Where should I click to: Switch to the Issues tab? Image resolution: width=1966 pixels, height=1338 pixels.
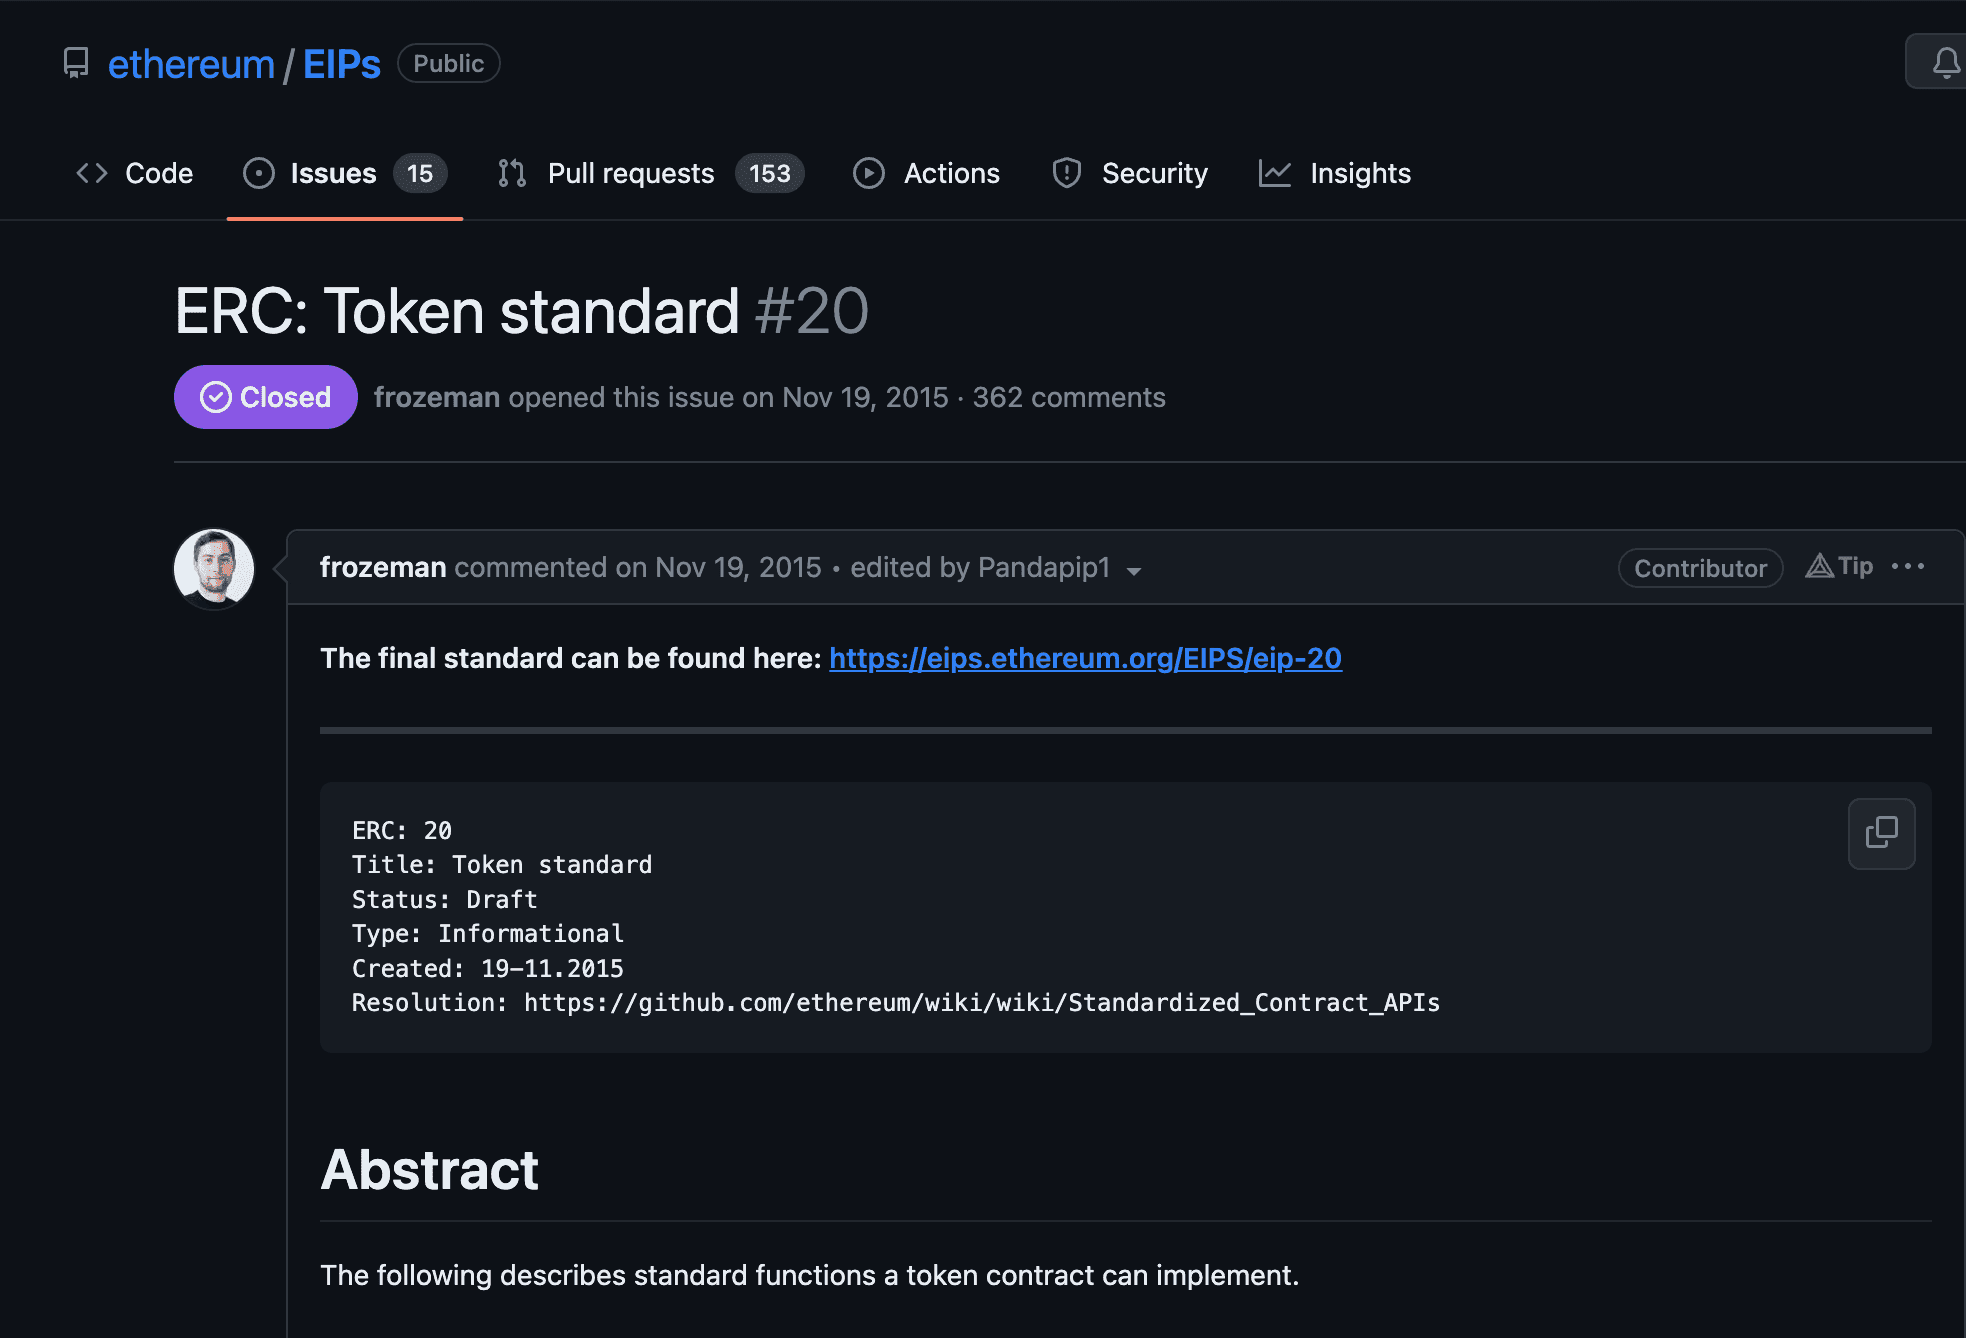click(332, 173)
